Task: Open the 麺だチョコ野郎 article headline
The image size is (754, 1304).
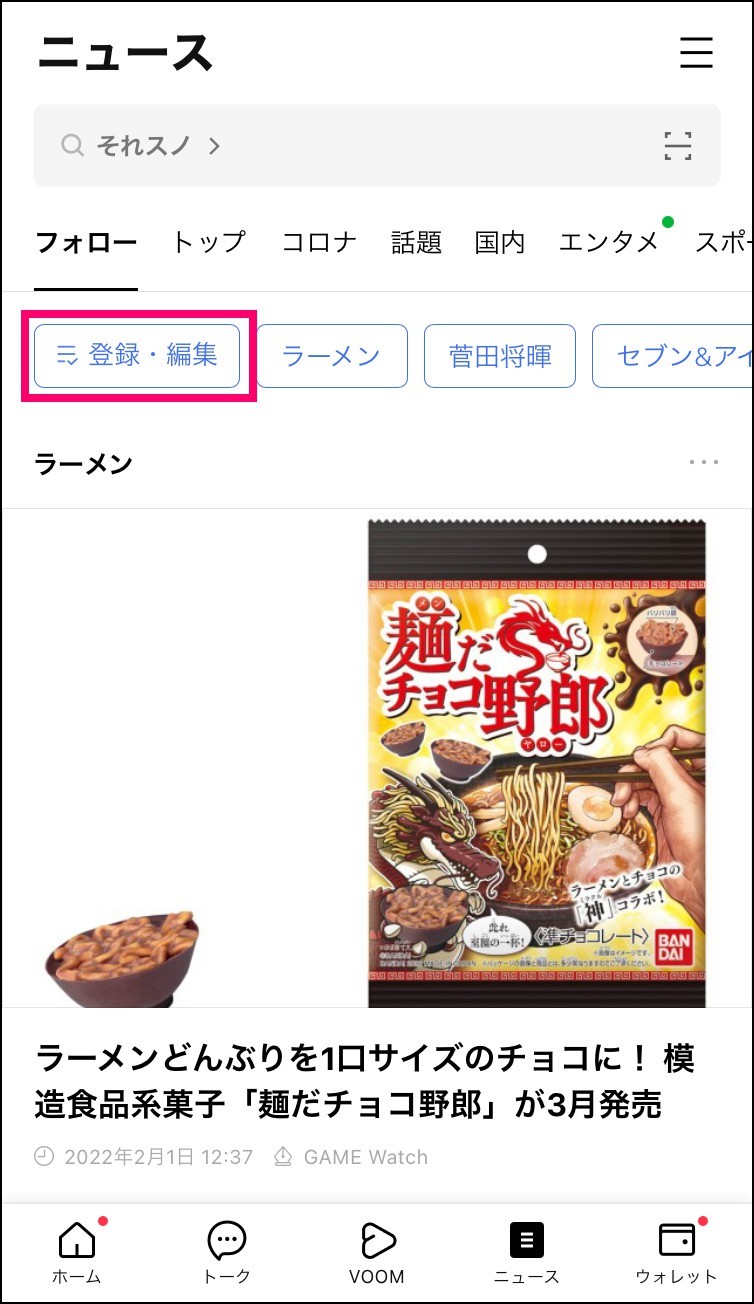Action: 365,1081
